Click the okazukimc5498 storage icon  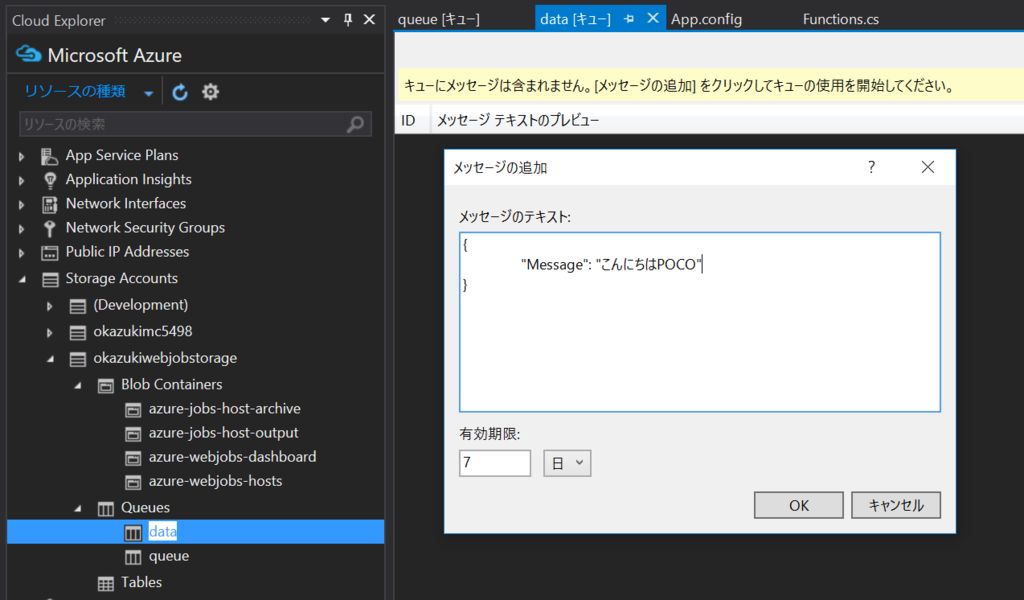coord(77,333)
